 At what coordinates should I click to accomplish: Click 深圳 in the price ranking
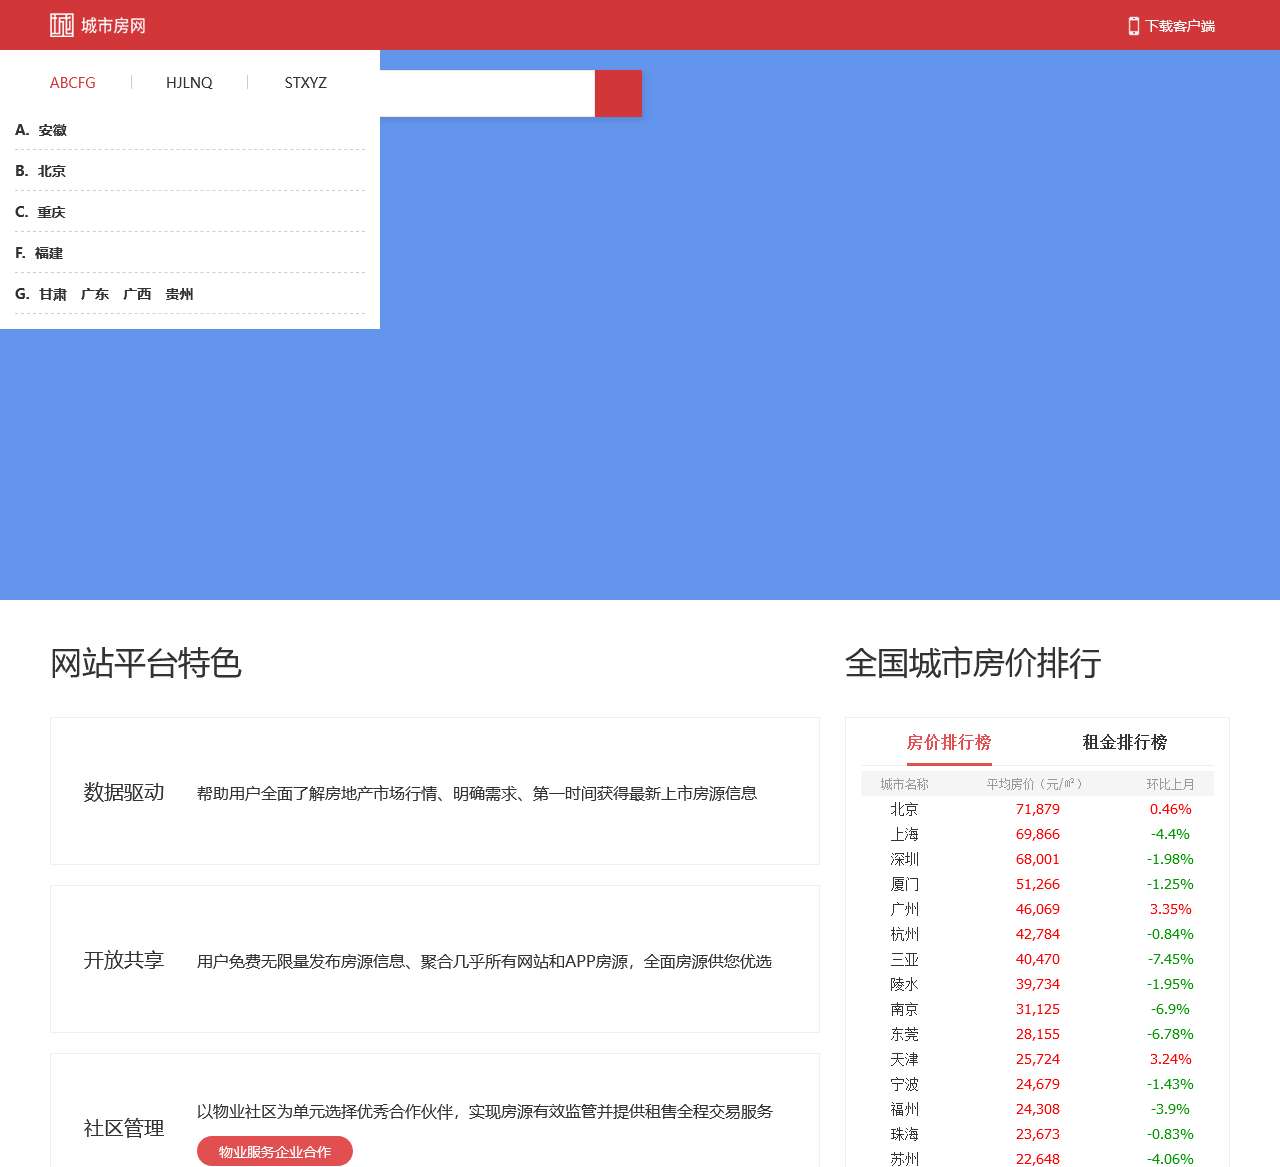905,859
